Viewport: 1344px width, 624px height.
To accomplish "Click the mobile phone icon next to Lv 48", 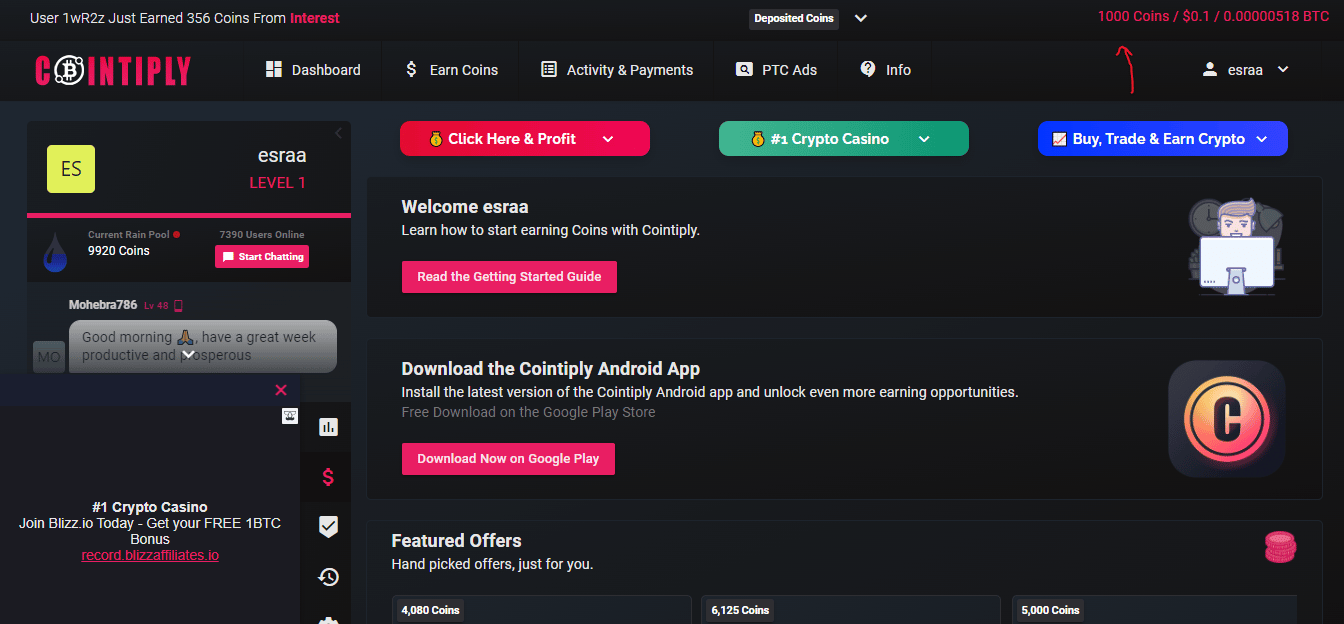I will [179, 306].
